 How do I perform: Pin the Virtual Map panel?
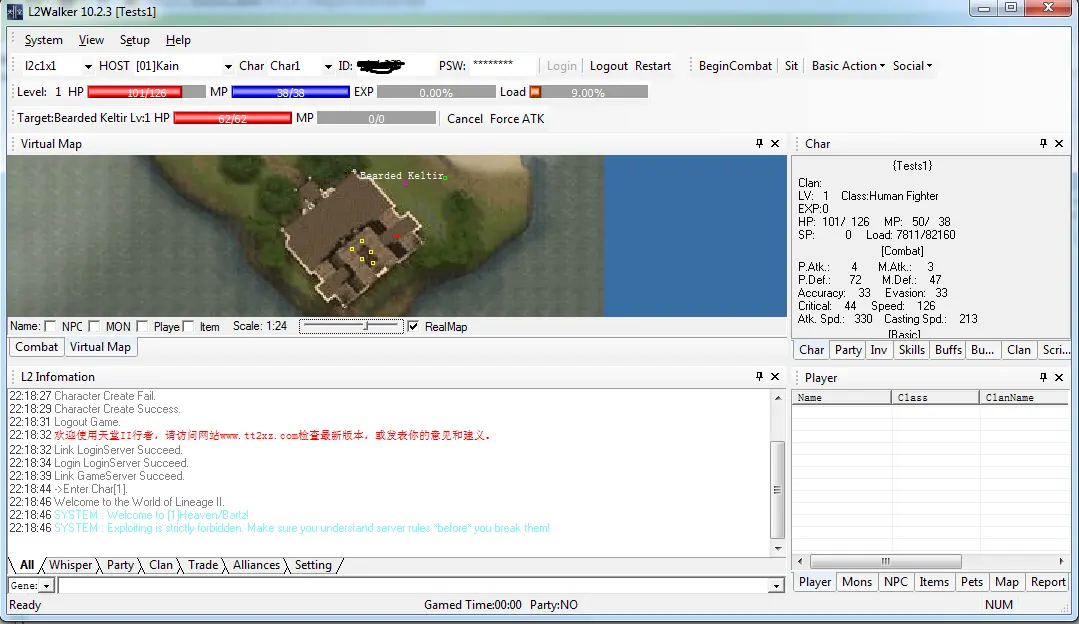click(x=759, y=144)
